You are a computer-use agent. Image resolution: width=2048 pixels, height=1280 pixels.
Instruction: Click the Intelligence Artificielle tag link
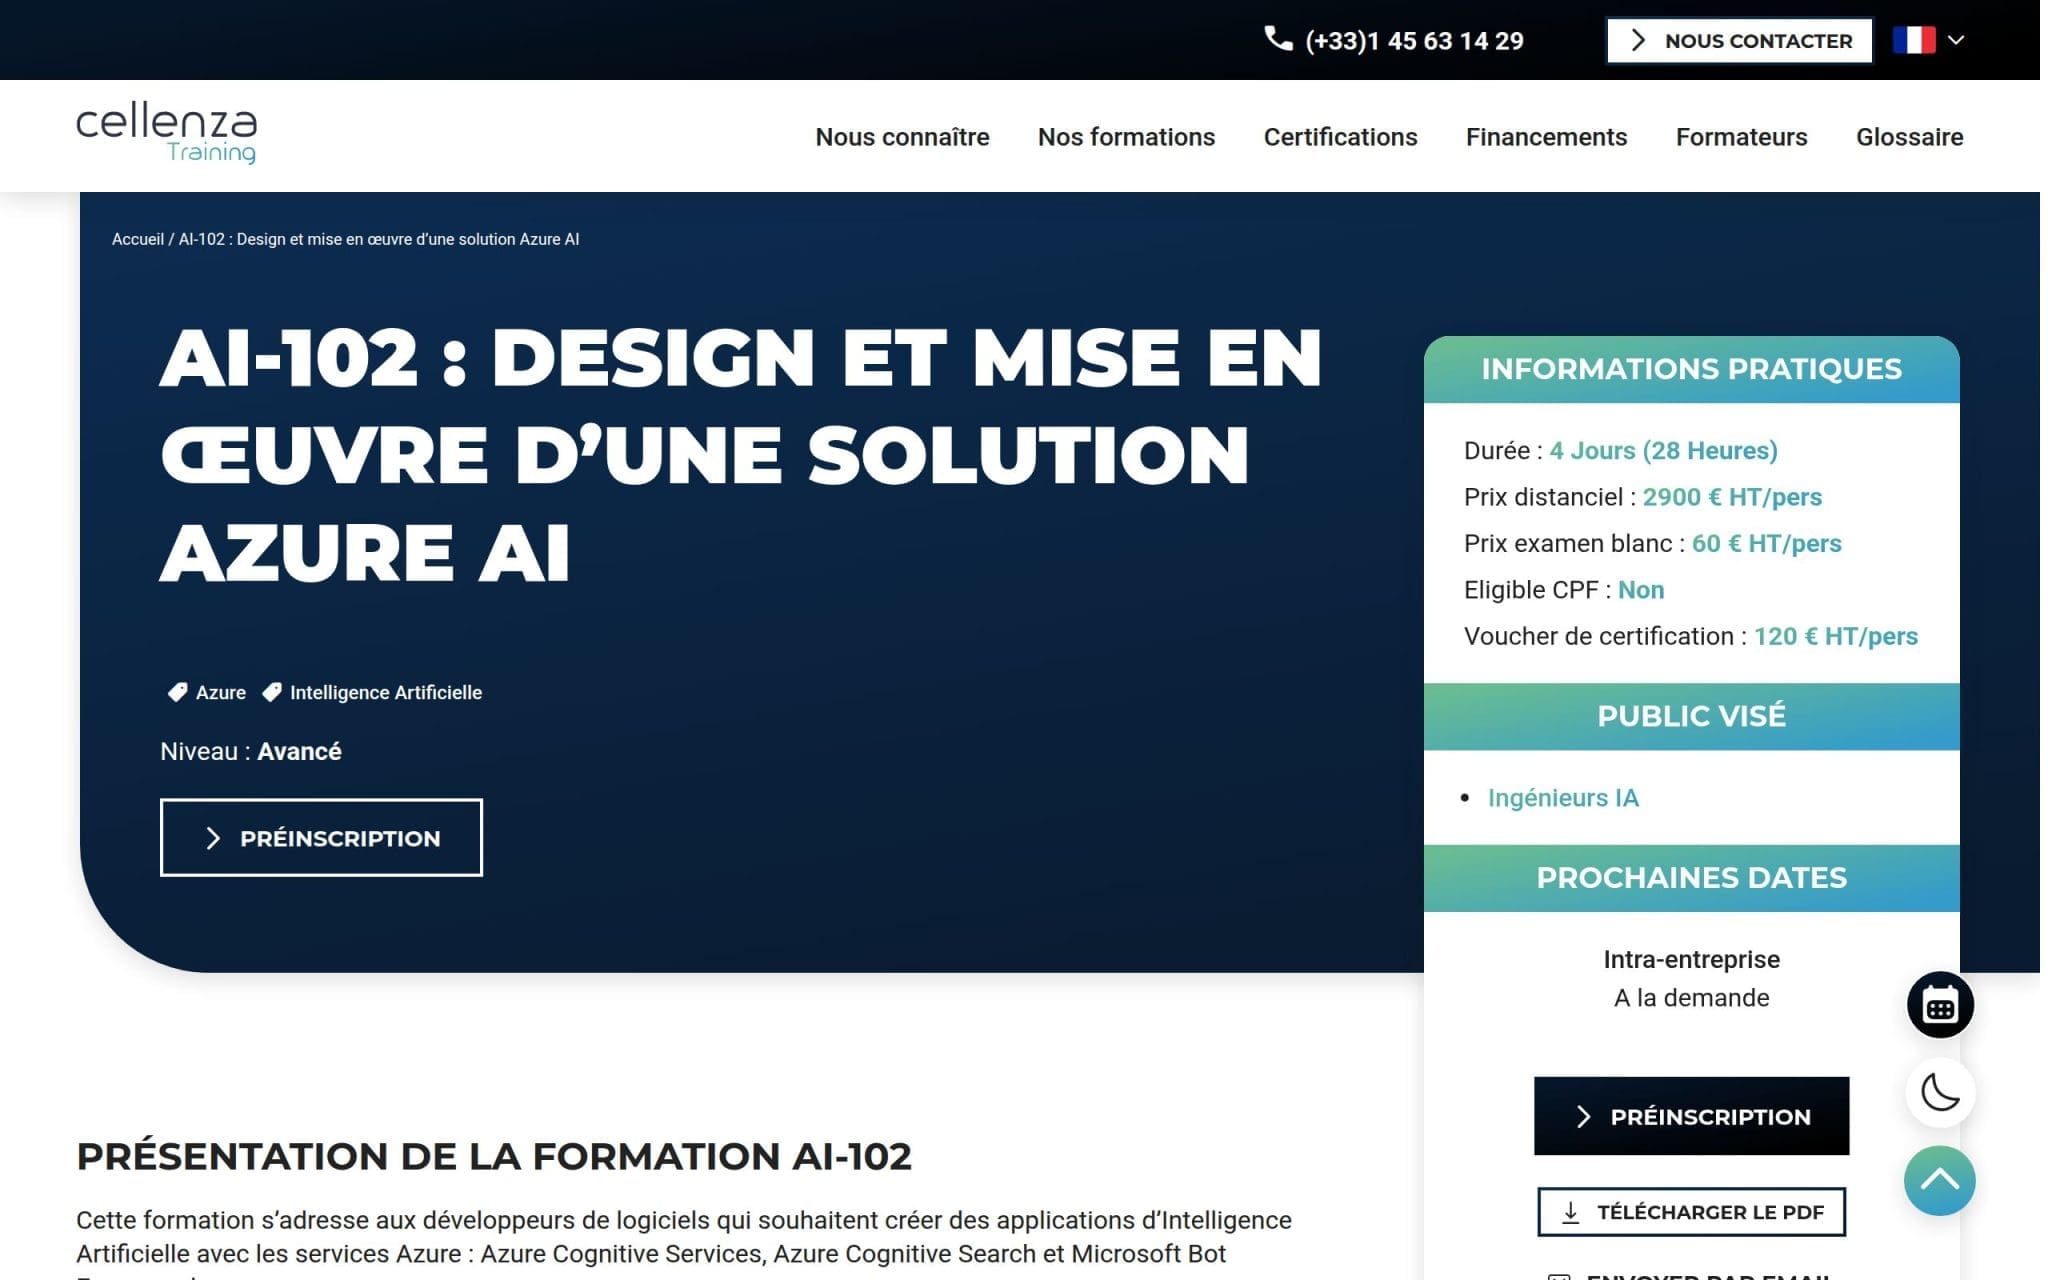pyautogui.click(x=385, y=692)
